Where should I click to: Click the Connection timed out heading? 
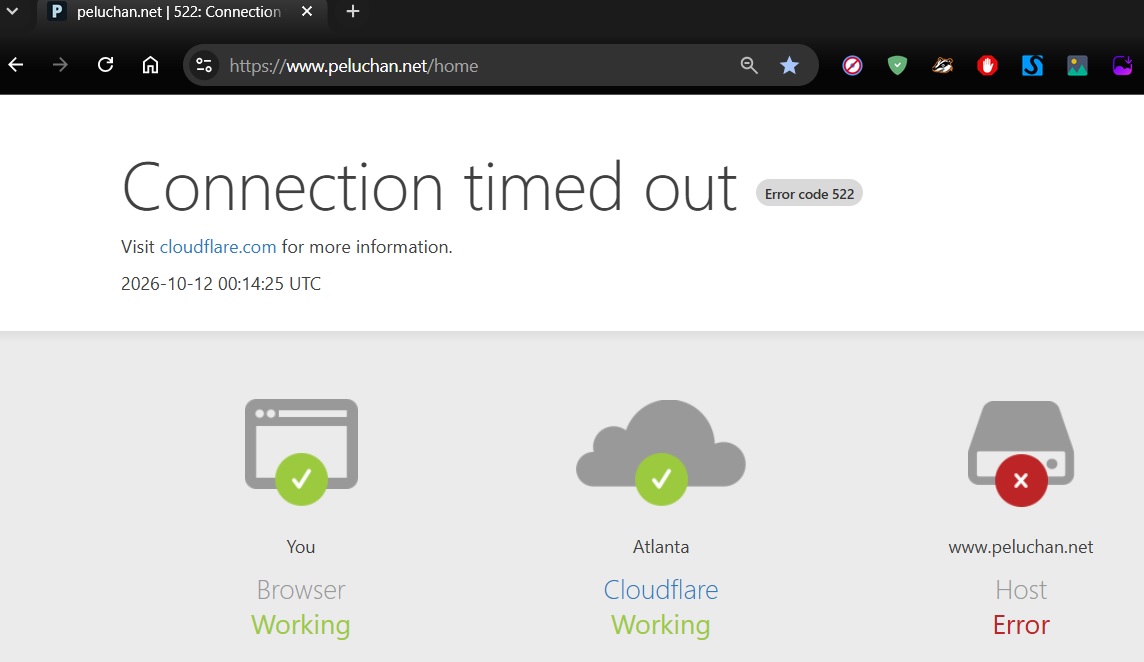pyautogui.click(x=429, y=188)
